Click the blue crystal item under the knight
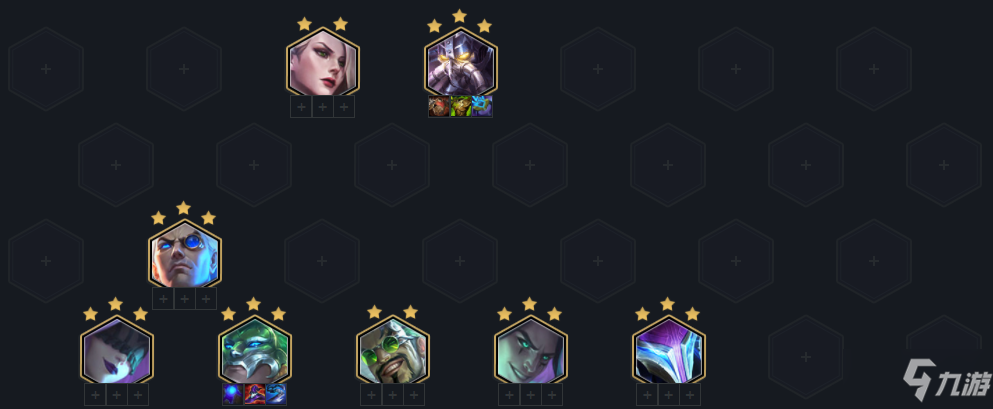This screenshot has width=993, height=409. click(x=482, y=107)
